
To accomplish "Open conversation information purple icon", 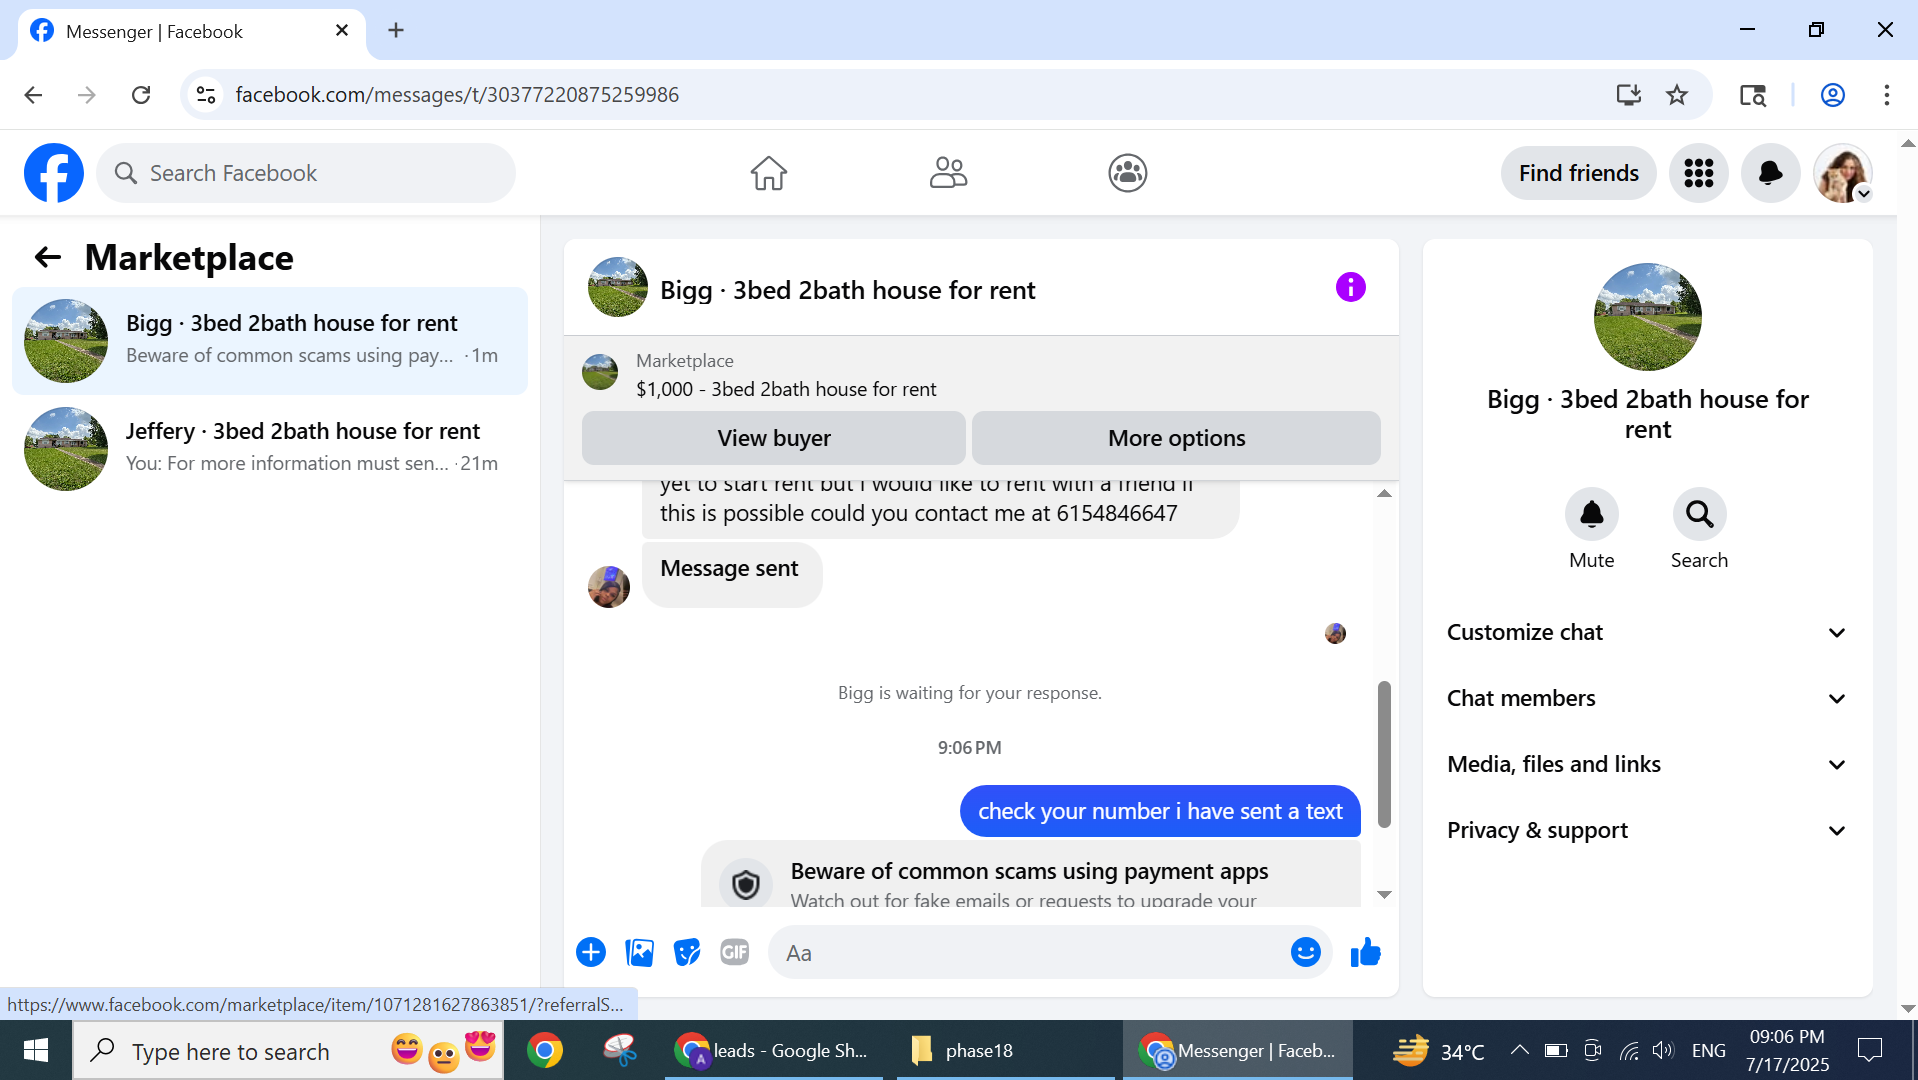I will (x=1351, y=288).
